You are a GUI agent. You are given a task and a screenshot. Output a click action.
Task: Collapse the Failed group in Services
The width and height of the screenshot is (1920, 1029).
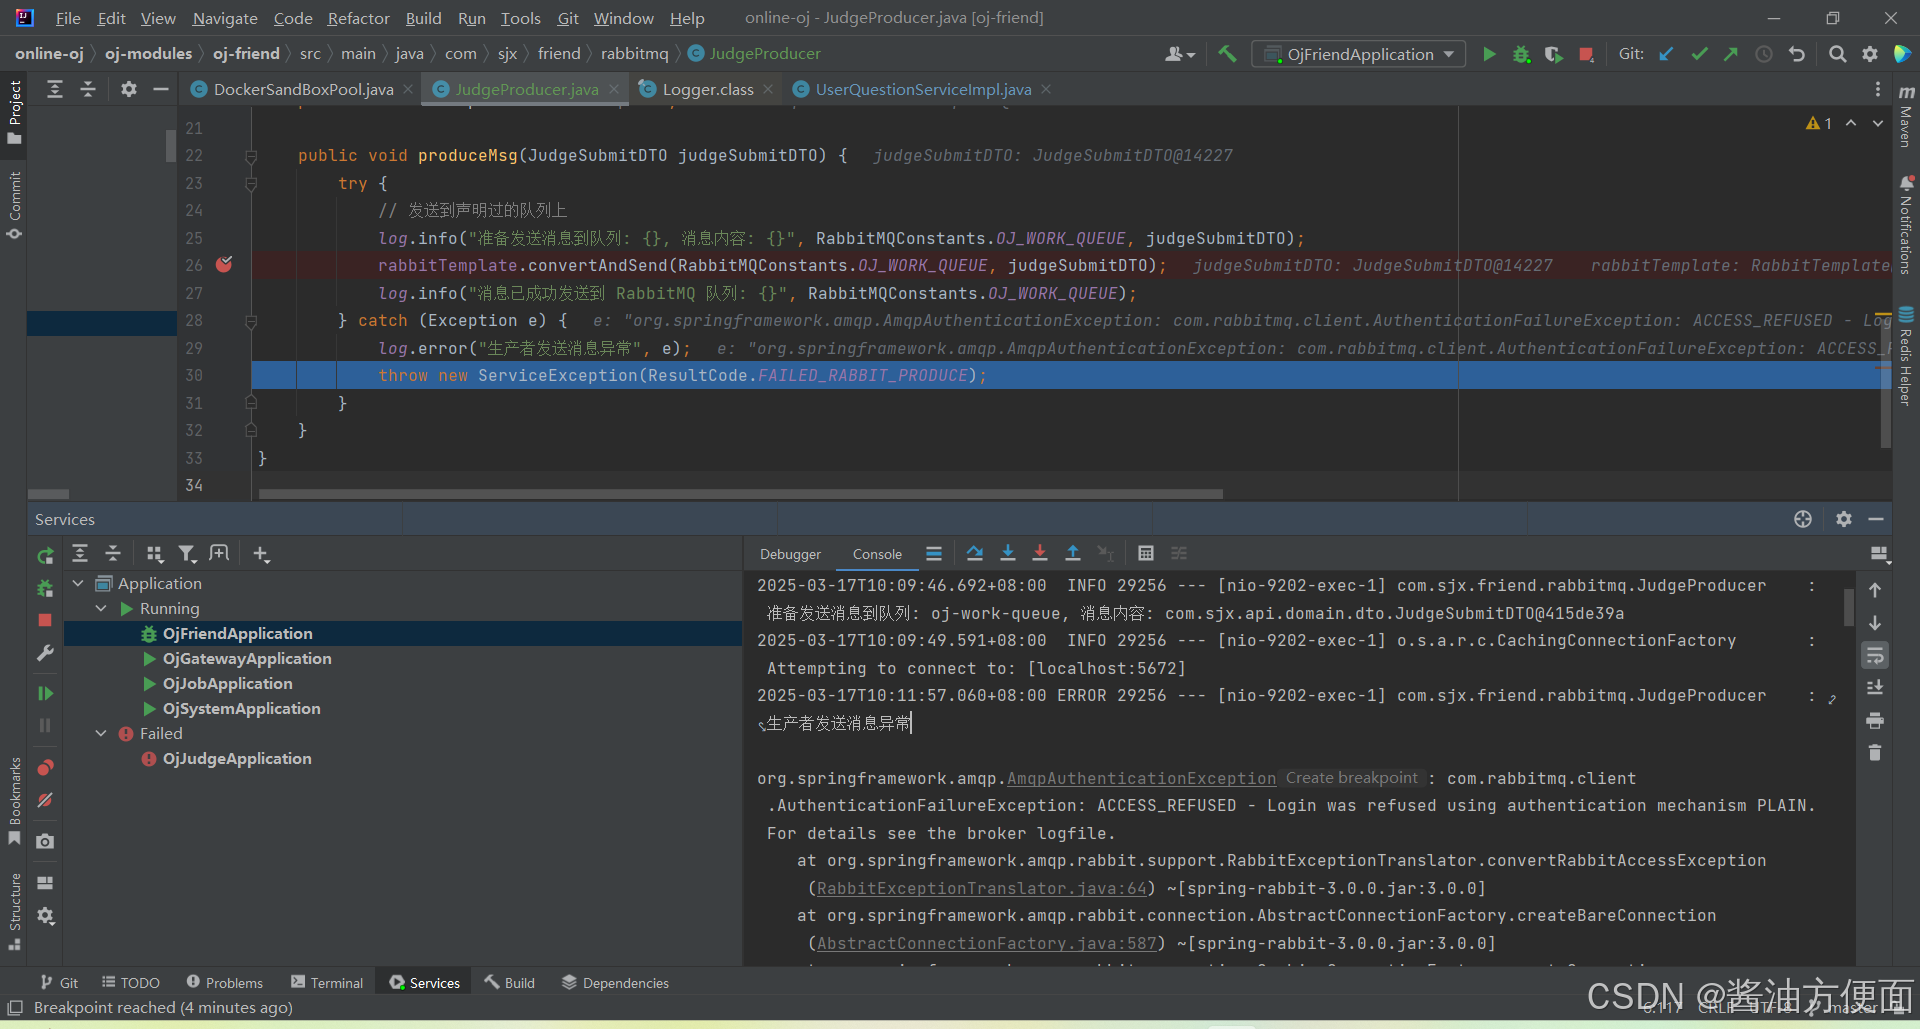100,733
